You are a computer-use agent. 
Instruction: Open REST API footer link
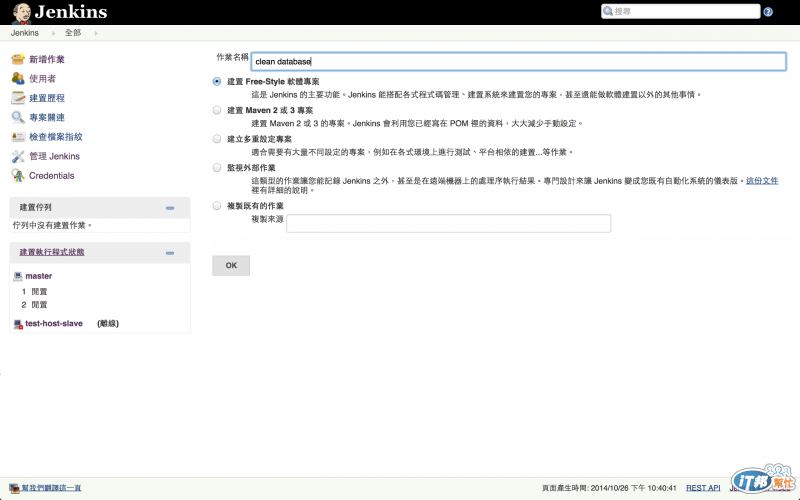pyautogui.click(x=703, y=488)
